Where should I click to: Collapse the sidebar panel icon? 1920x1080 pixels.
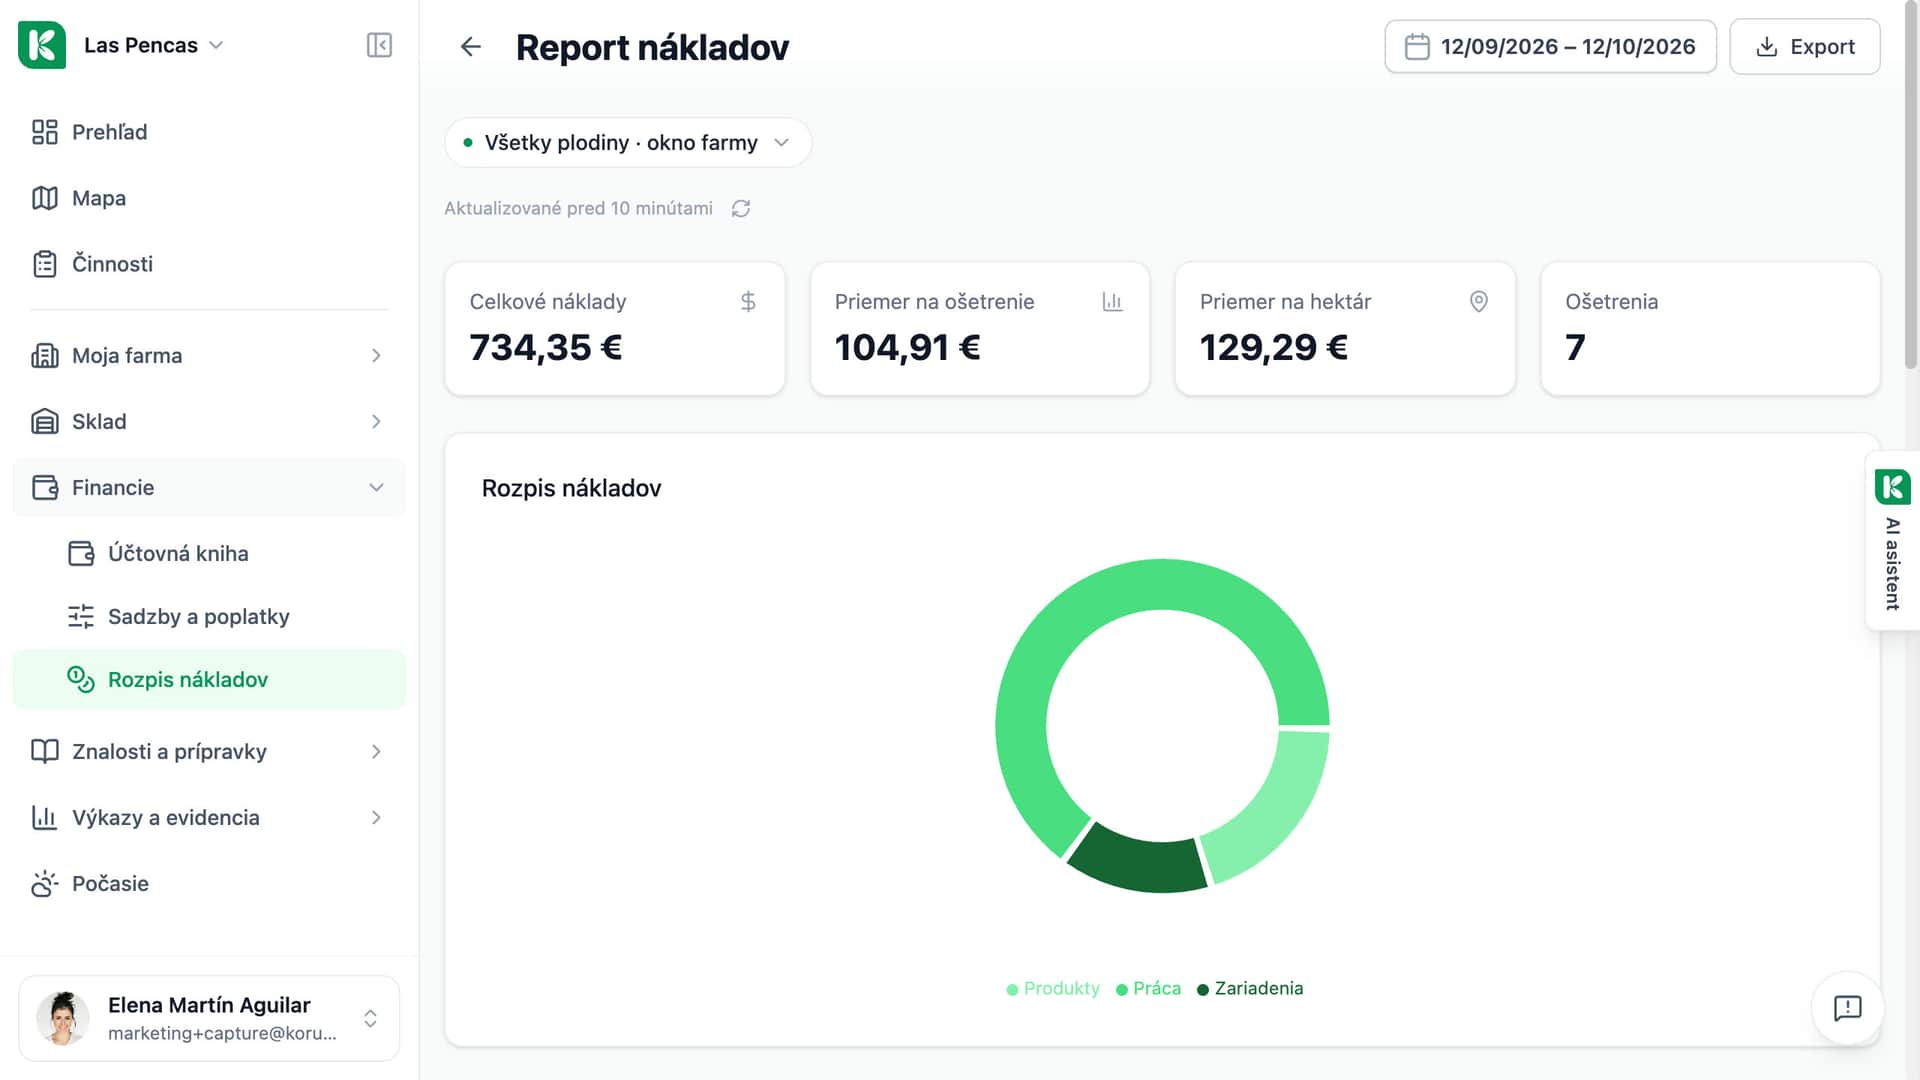[379, 45]
